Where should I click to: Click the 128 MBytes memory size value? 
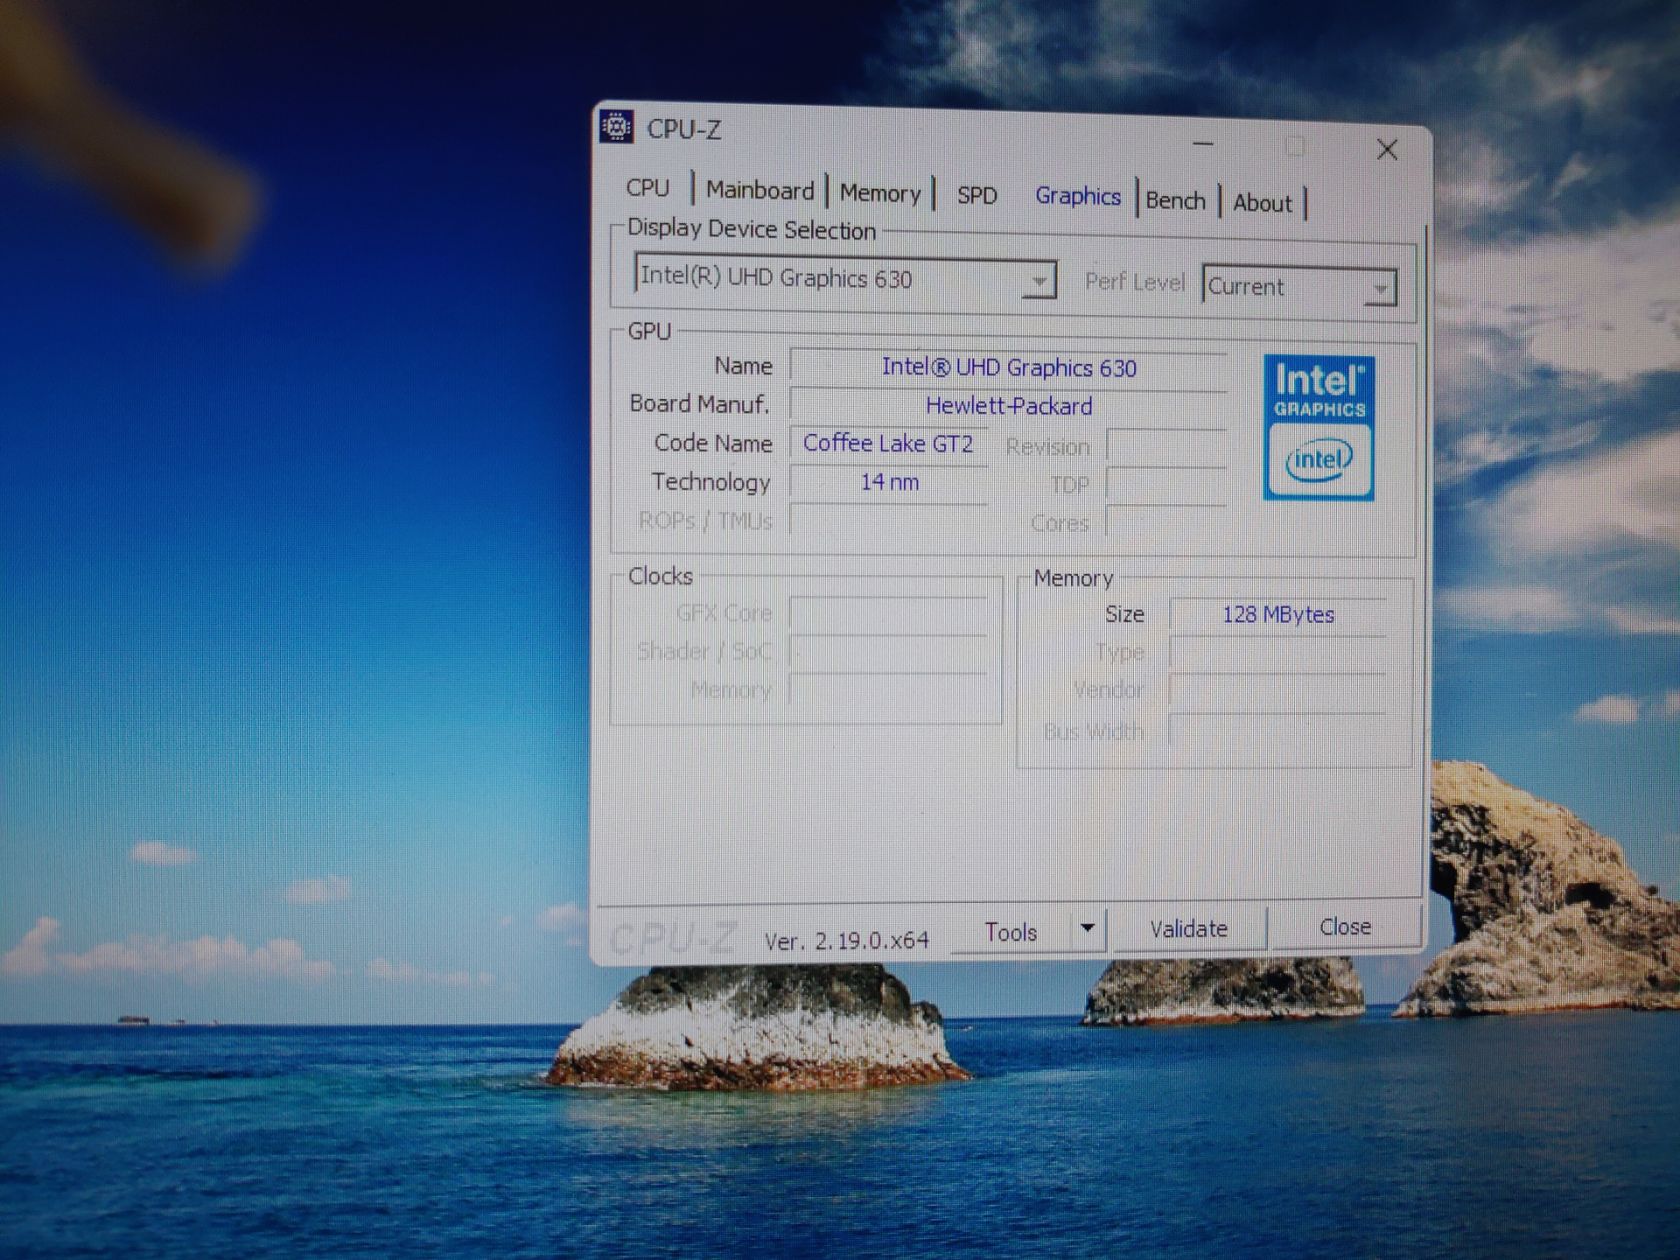tap(1278, 615)
